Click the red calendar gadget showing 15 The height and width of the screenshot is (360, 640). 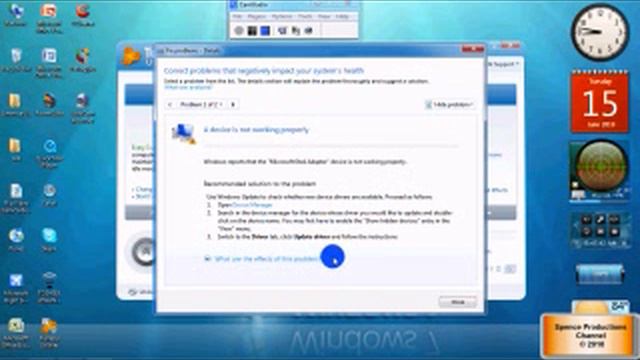point(600,101)
